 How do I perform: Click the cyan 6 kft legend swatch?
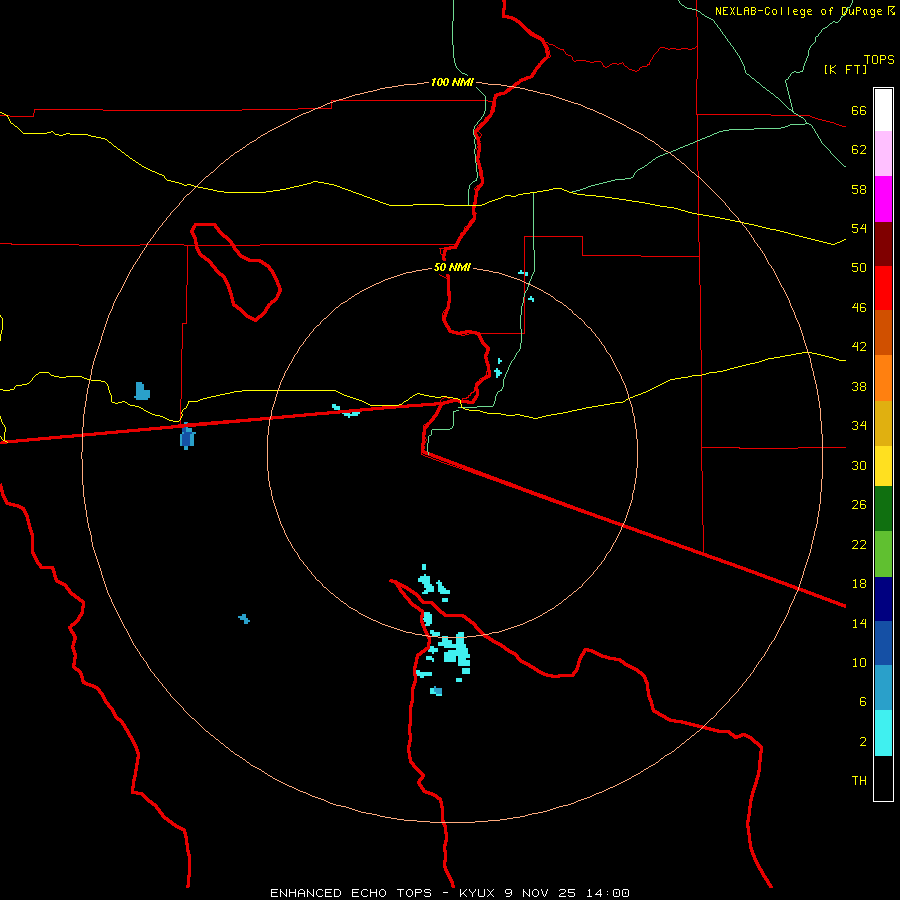(883, 733)
